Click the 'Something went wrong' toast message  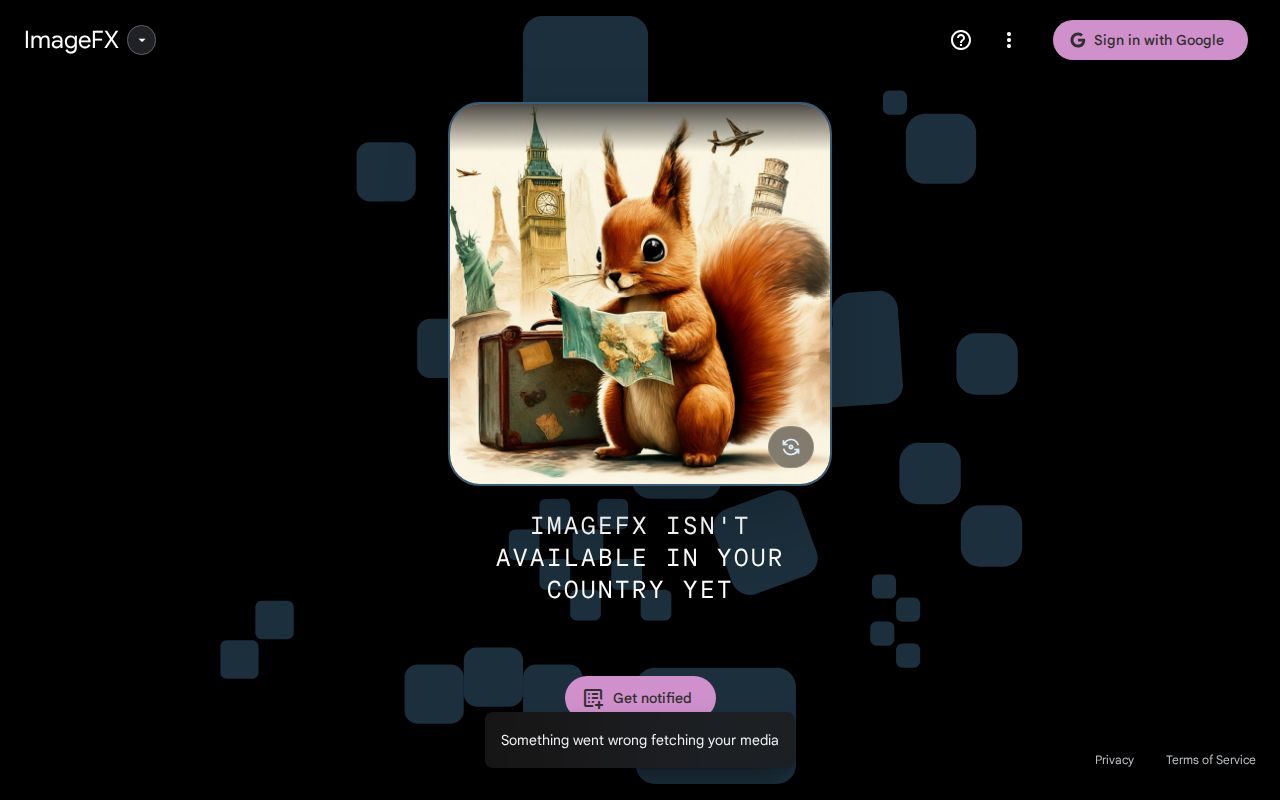[x=640, y=740]
